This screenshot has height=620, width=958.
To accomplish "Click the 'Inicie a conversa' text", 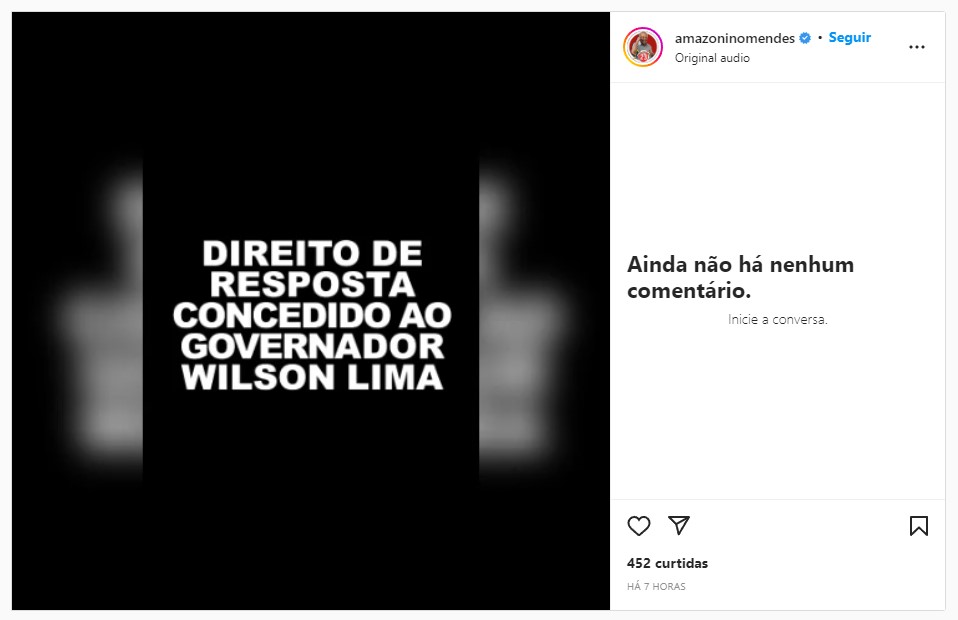I will [x=778, y=319].
